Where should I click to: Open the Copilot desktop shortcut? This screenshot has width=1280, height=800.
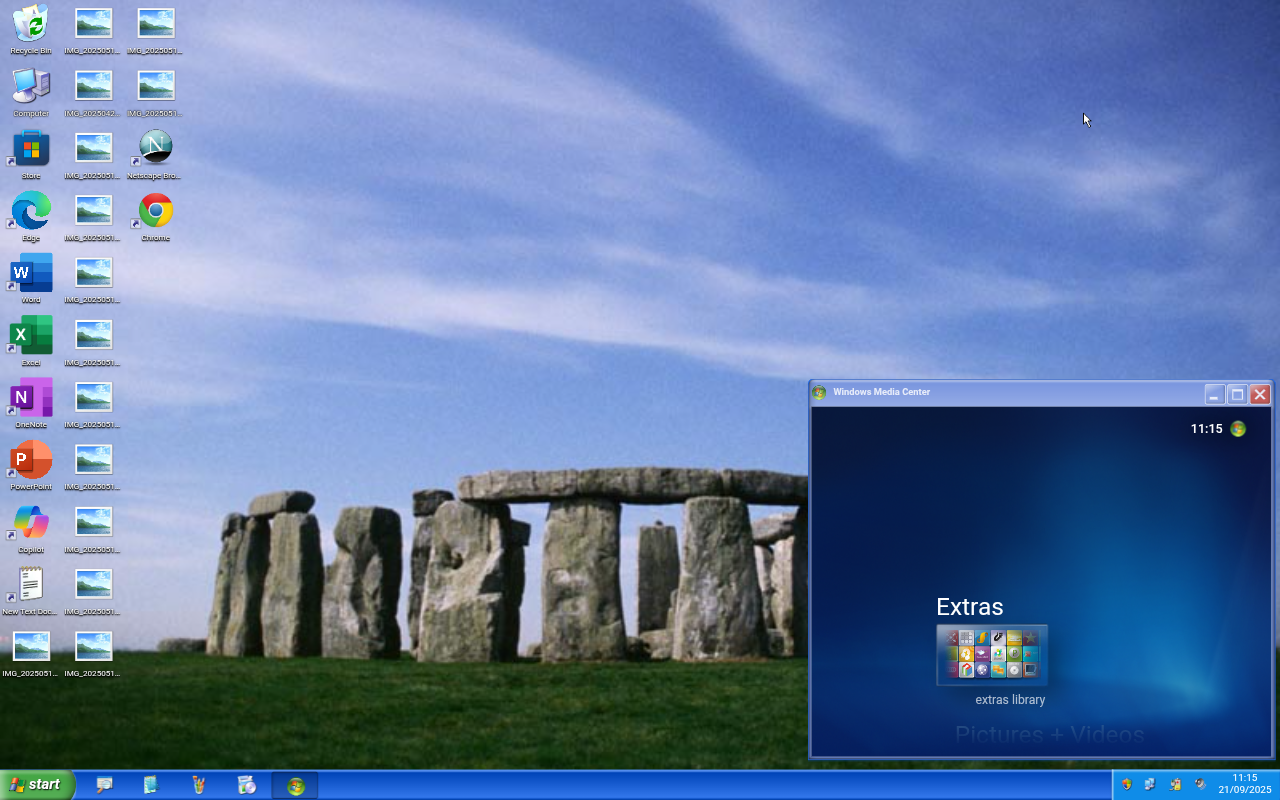pos(31,523)
